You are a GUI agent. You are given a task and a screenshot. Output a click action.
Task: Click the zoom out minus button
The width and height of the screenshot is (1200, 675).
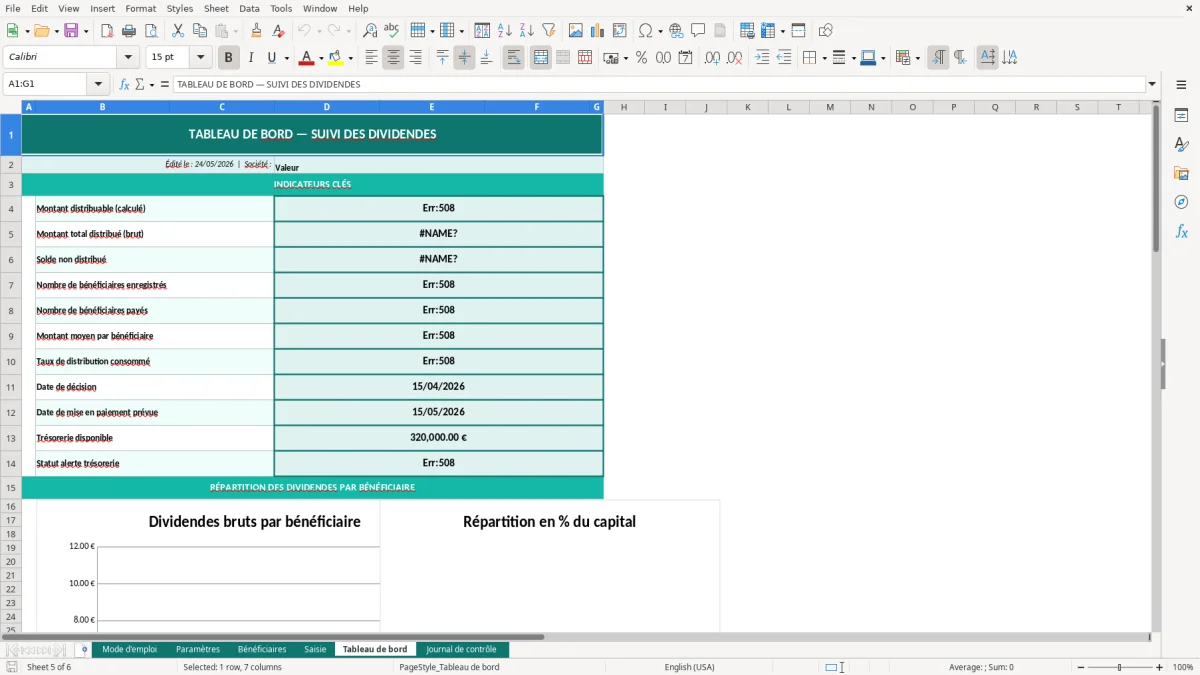tap(1080, 667)
